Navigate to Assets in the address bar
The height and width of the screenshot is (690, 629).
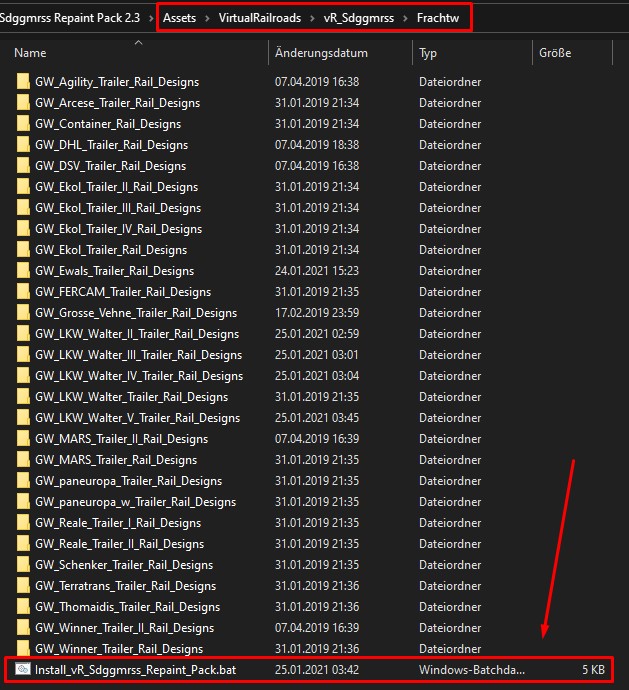(x=178, y=16)
